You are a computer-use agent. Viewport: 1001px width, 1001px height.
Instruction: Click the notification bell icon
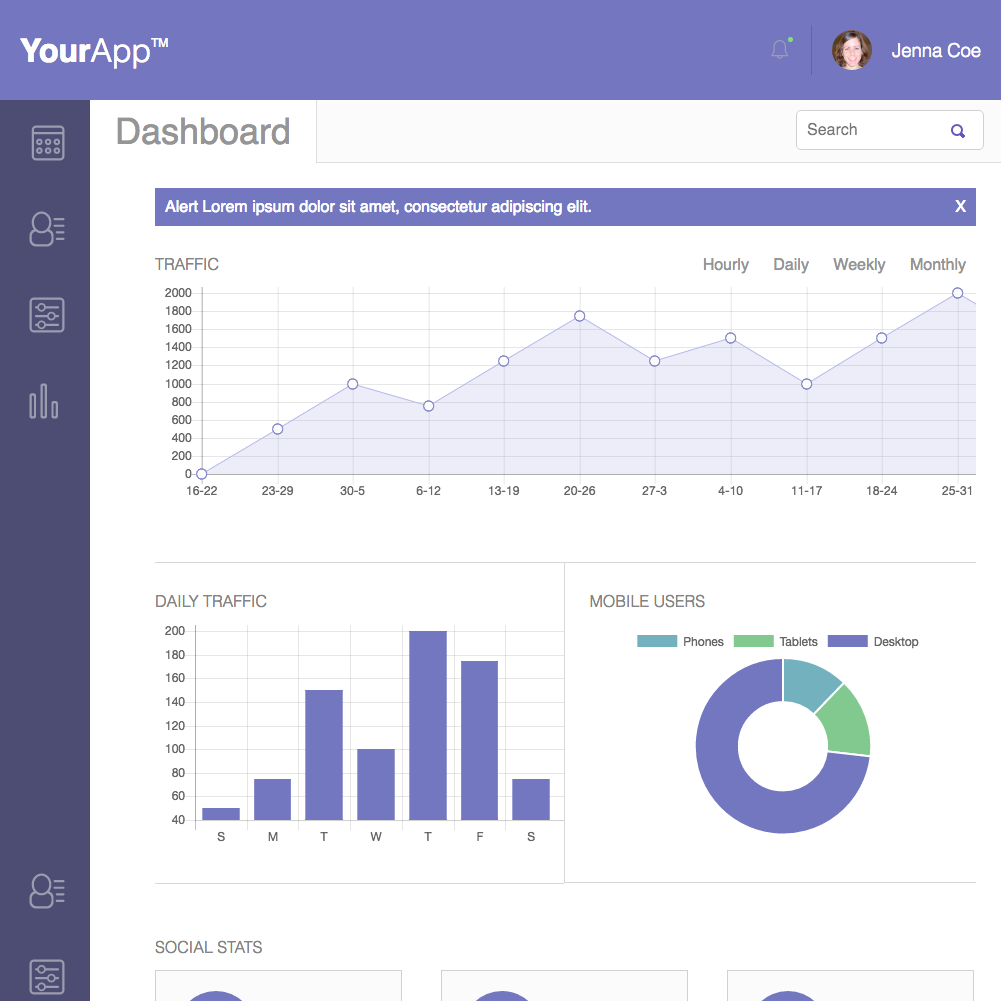[780, 50]
